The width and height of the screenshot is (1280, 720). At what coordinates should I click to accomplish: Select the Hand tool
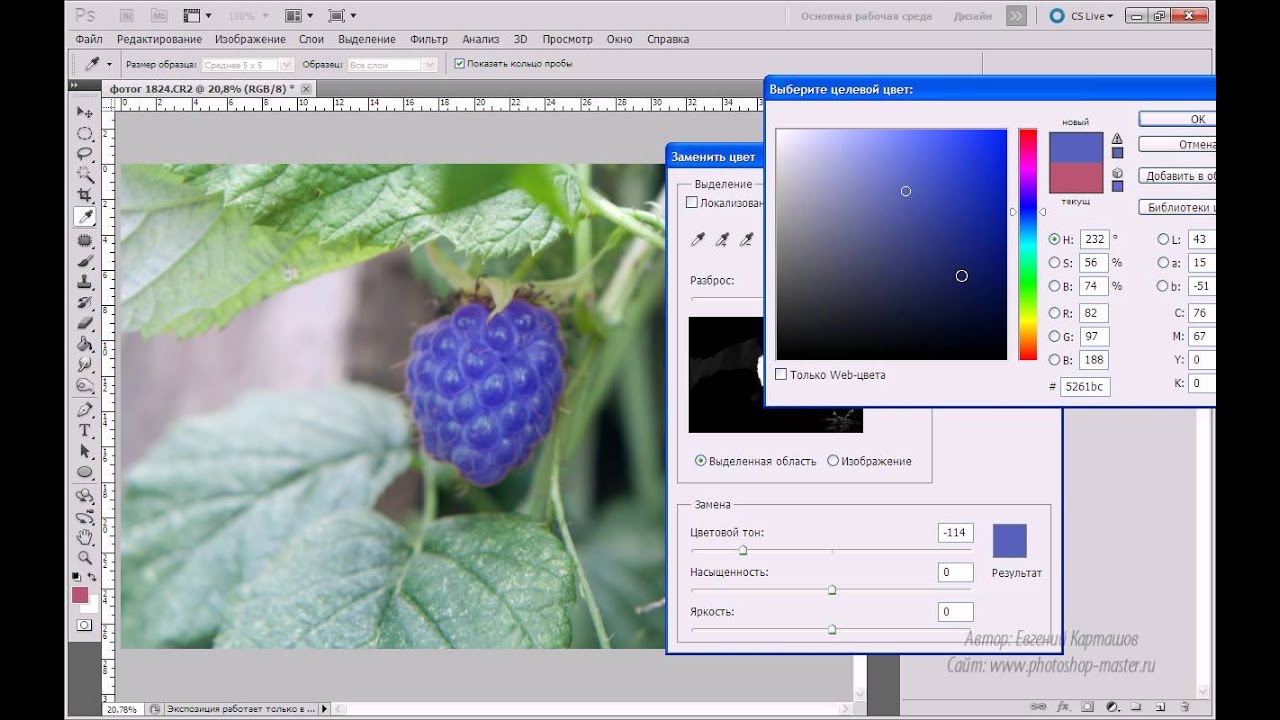point(85,537)
